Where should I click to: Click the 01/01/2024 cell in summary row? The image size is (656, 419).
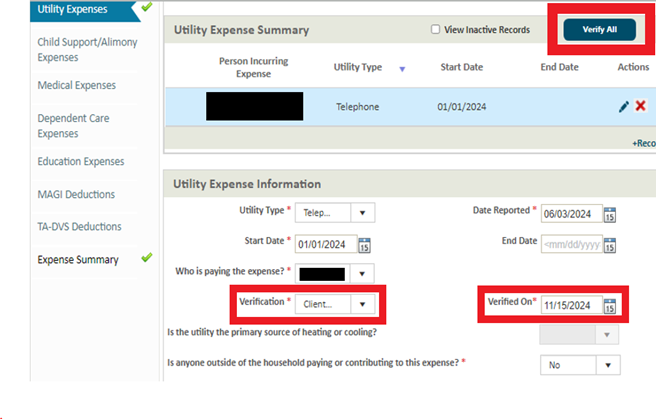click(461, 107)
